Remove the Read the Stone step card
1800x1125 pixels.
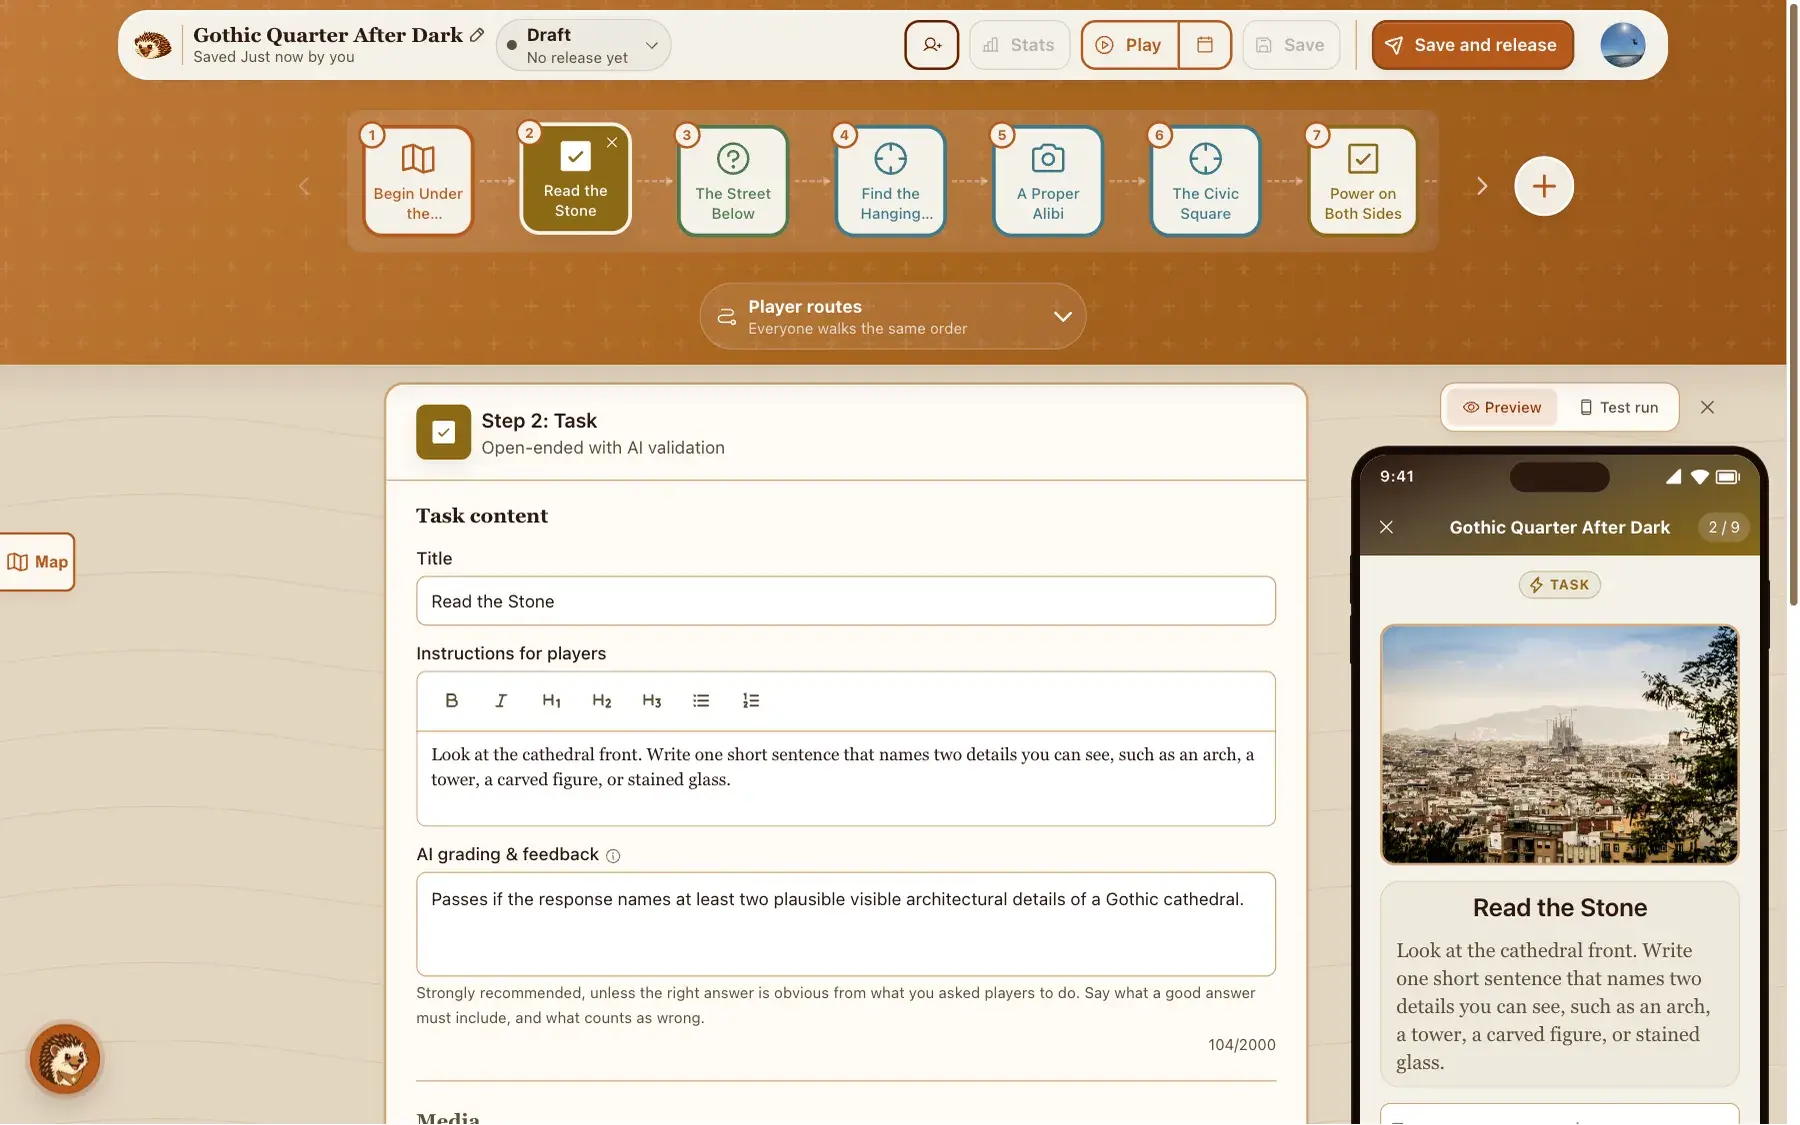pyautogui.click(x=612, y=143)
